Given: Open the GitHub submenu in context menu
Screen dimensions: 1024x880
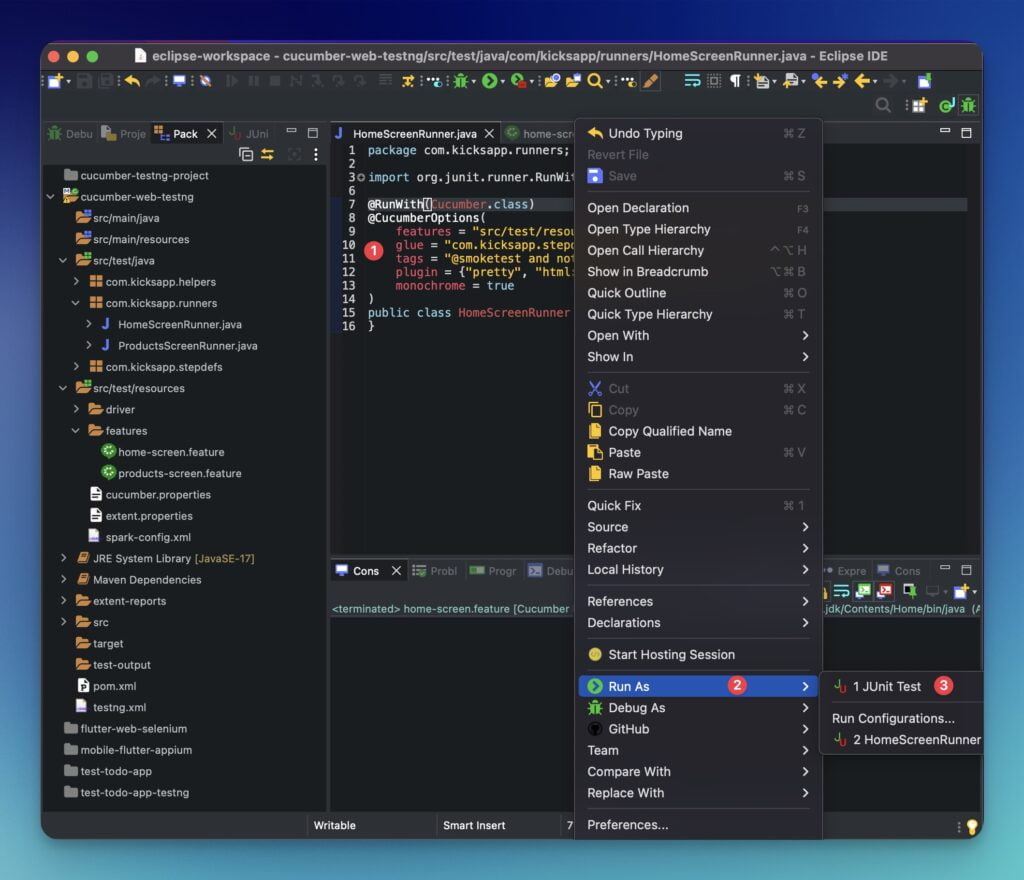Looking at the screenshot, I should (x=697, y=729).
